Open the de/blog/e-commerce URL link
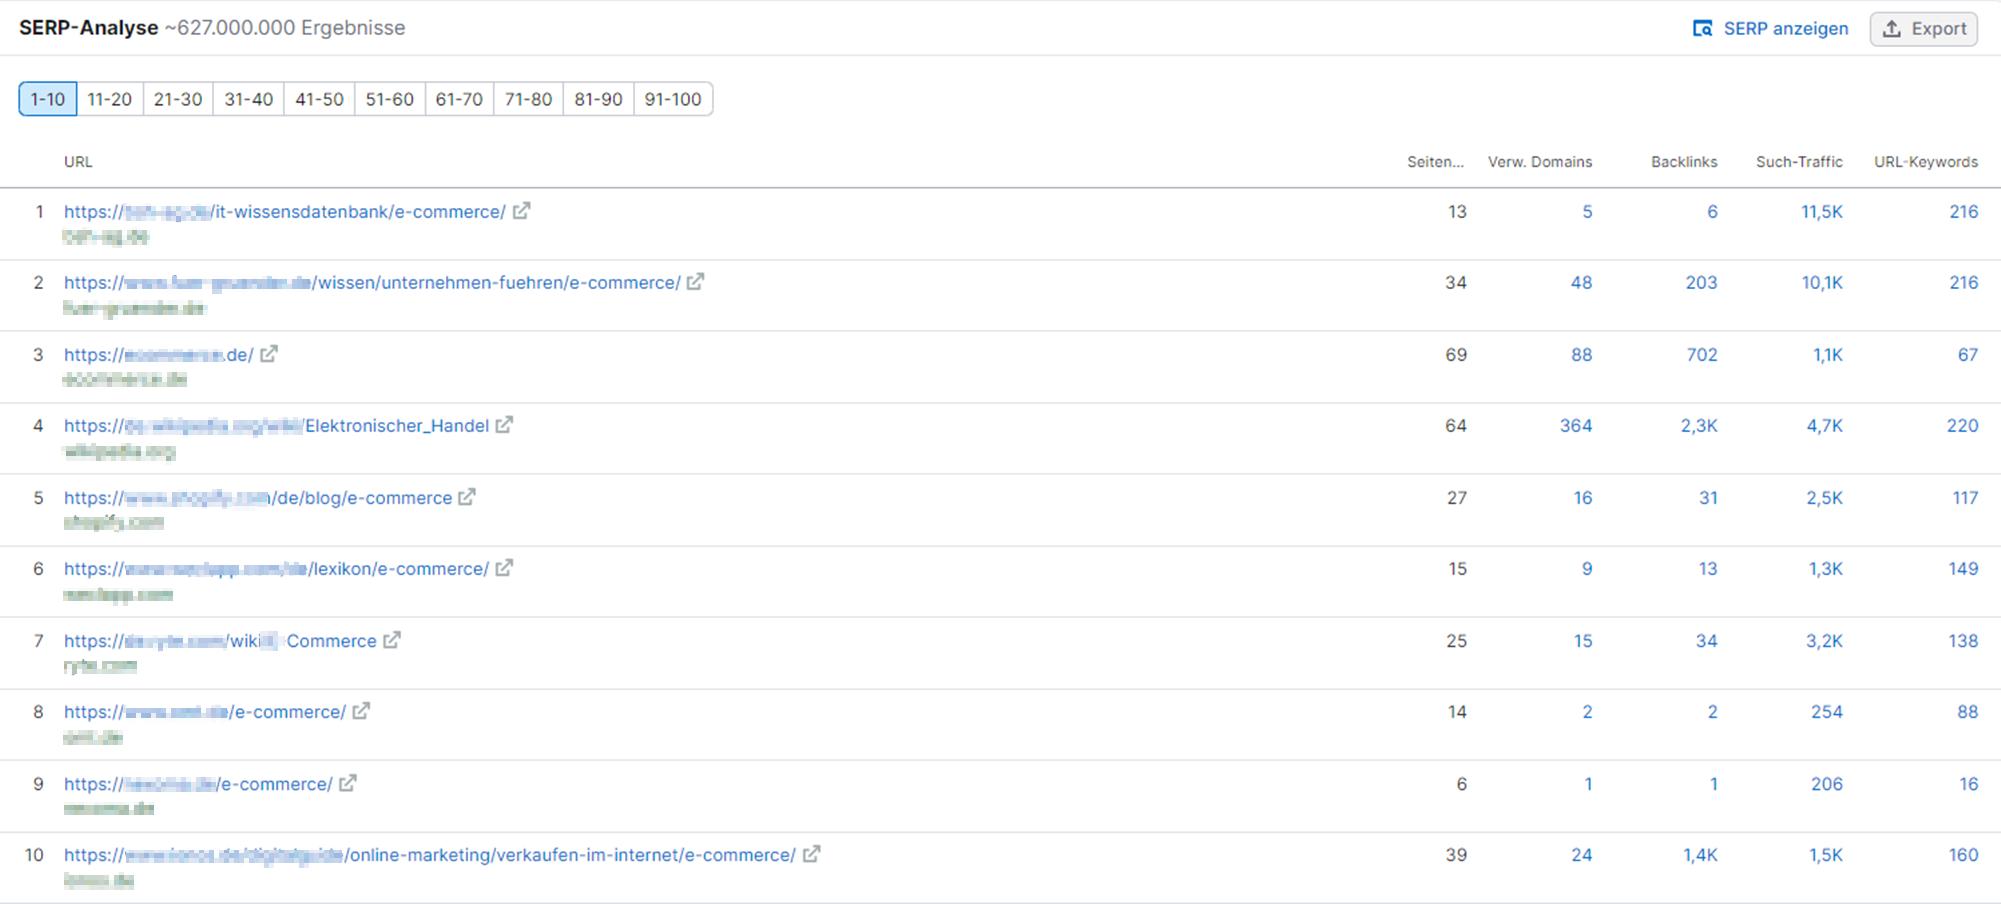 (x=258, y=497)
